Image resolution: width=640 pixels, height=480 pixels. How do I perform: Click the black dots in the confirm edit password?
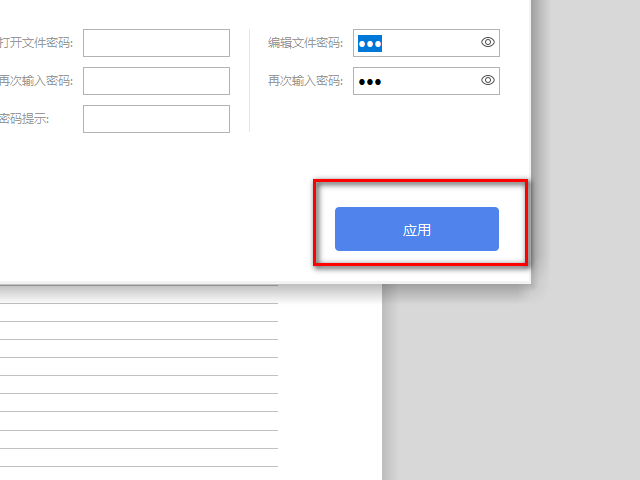[370, 82]
